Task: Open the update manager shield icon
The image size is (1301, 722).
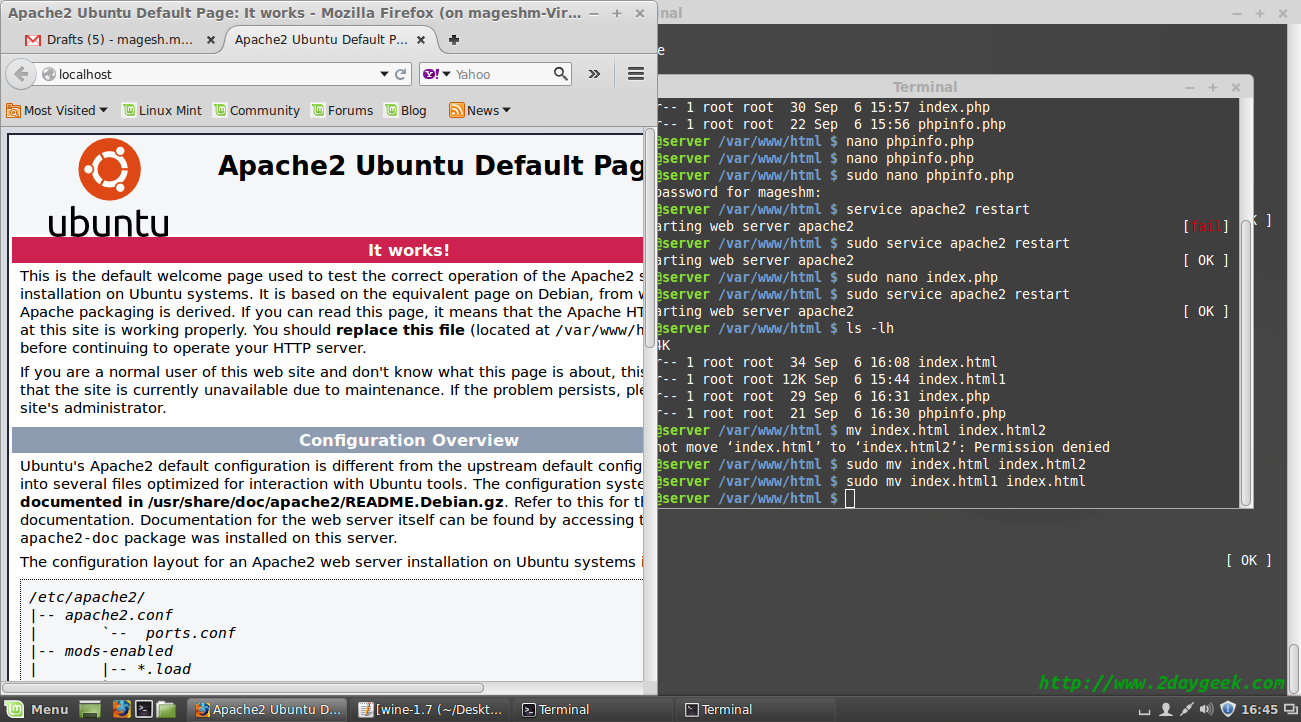Action: point(1228,709)
